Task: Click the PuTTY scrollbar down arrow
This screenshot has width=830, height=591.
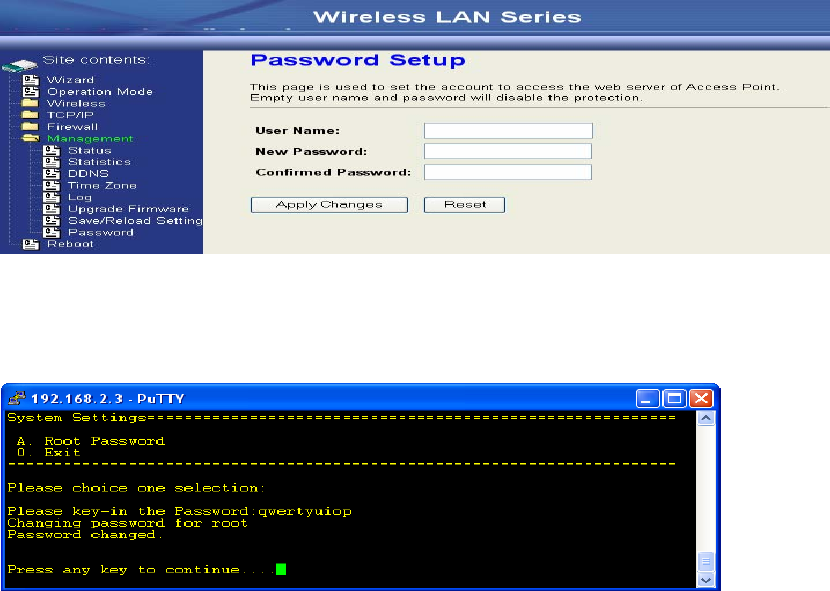Action: (706, 579)
